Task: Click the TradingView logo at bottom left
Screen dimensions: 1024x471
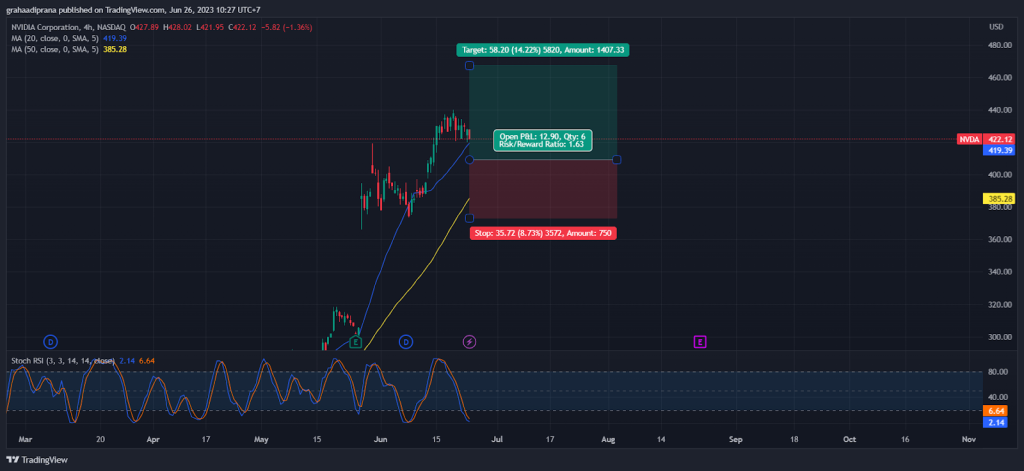Action: 37,459
